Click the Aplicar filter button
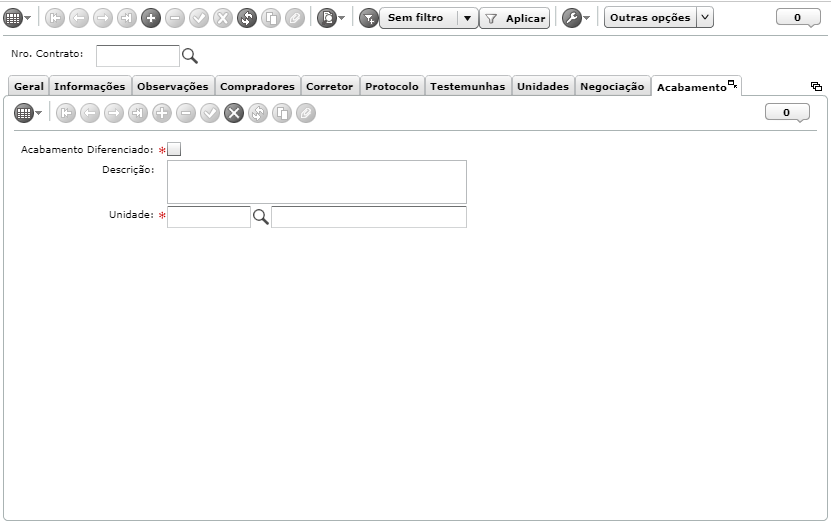 pos(515,18)
